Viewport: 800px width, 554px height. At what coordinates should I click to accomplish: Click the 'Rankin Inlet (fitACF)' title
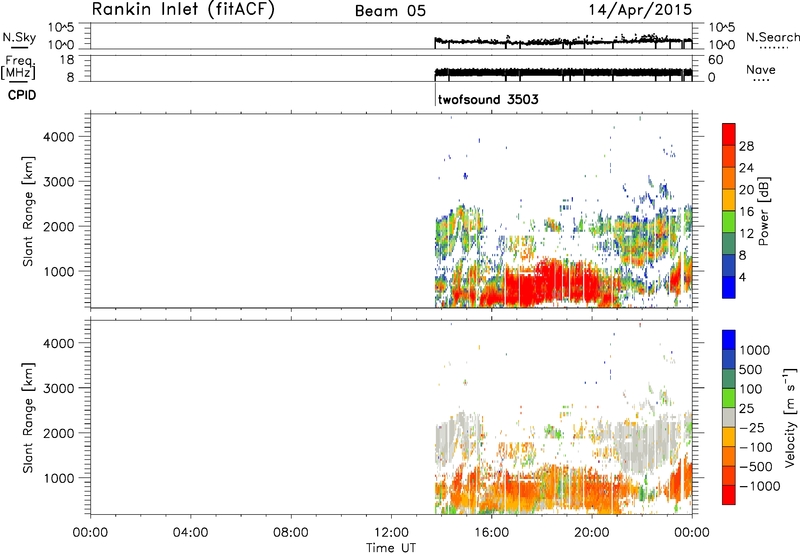tap(183, 9)
